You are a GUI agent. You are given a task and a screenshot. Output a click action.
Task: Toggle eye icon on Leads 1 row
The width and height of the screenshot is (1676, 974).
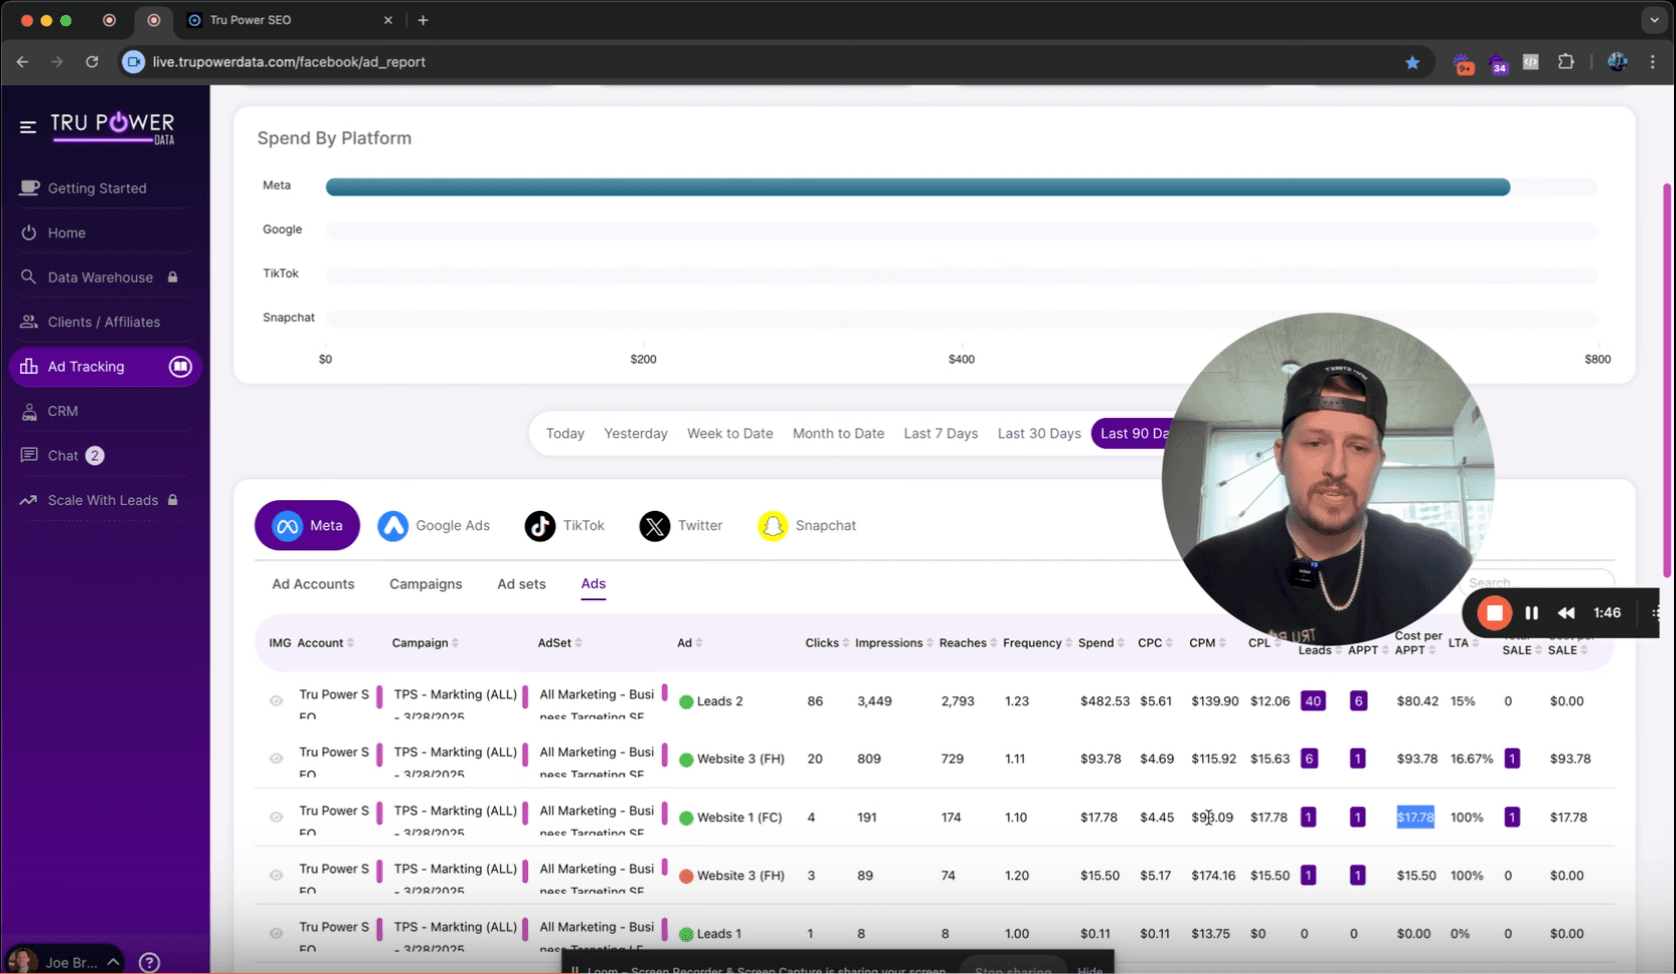pos(276,933)
